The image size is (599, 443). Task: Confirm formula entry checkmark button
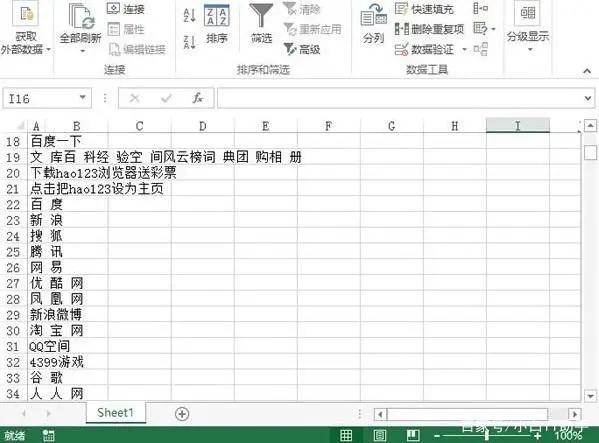[166, 99]
